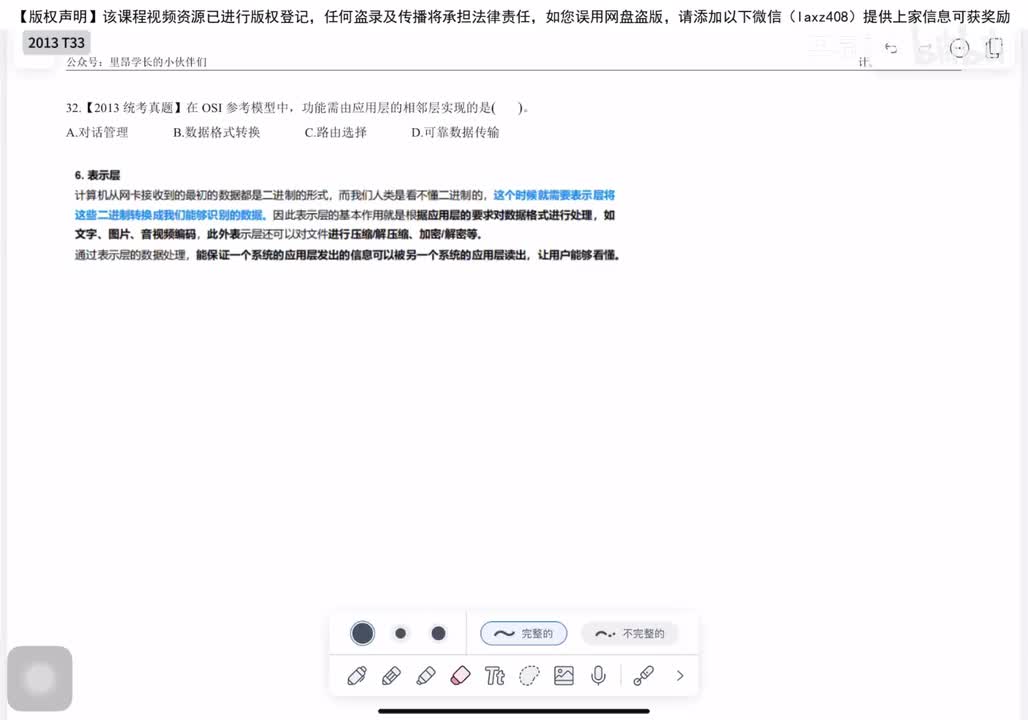
Task: Choose the Tt text tool
Action: [495, 675]
